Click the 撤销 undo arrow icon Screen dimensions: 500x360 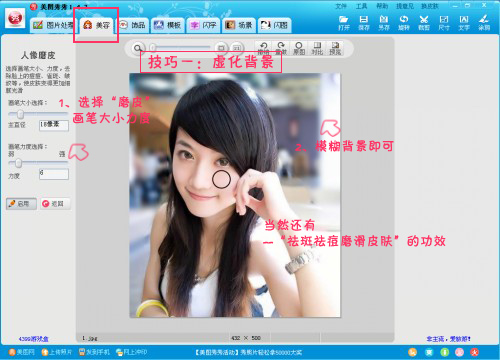pos(263,48)
